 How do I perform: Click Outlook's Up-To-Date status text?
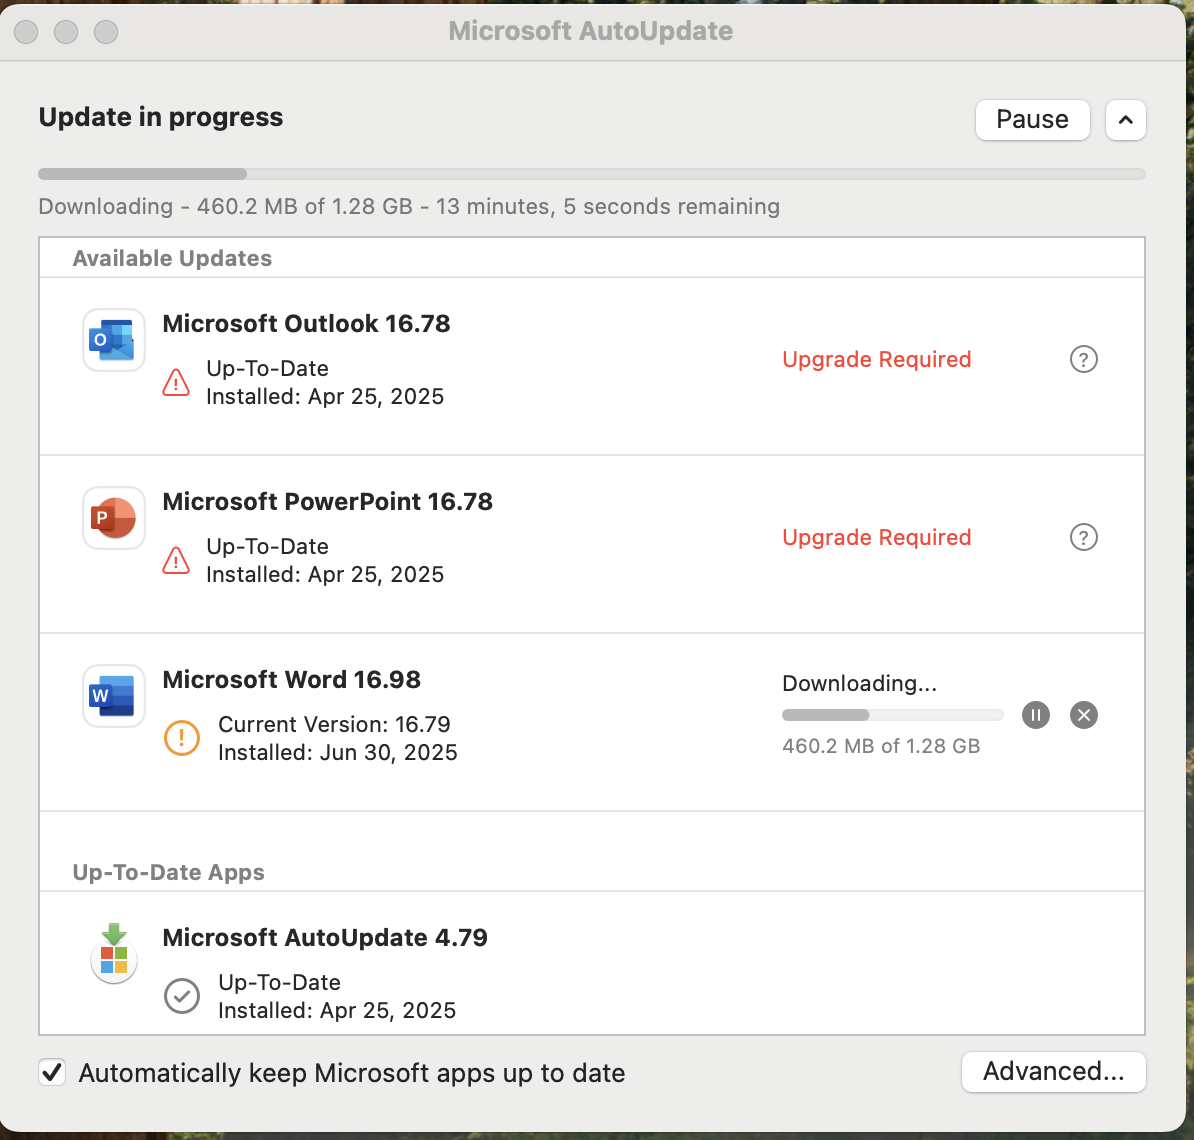[x=267, y=369]
